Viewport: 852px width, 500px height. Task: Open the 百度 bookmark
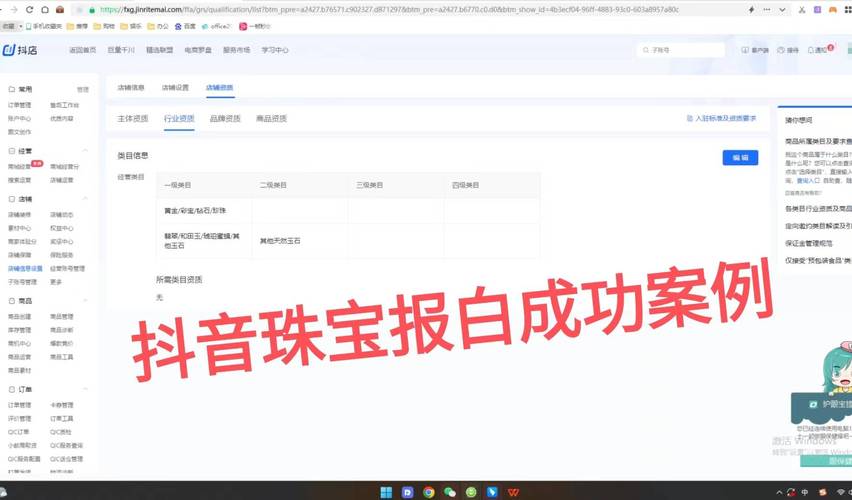coord(185,26)
